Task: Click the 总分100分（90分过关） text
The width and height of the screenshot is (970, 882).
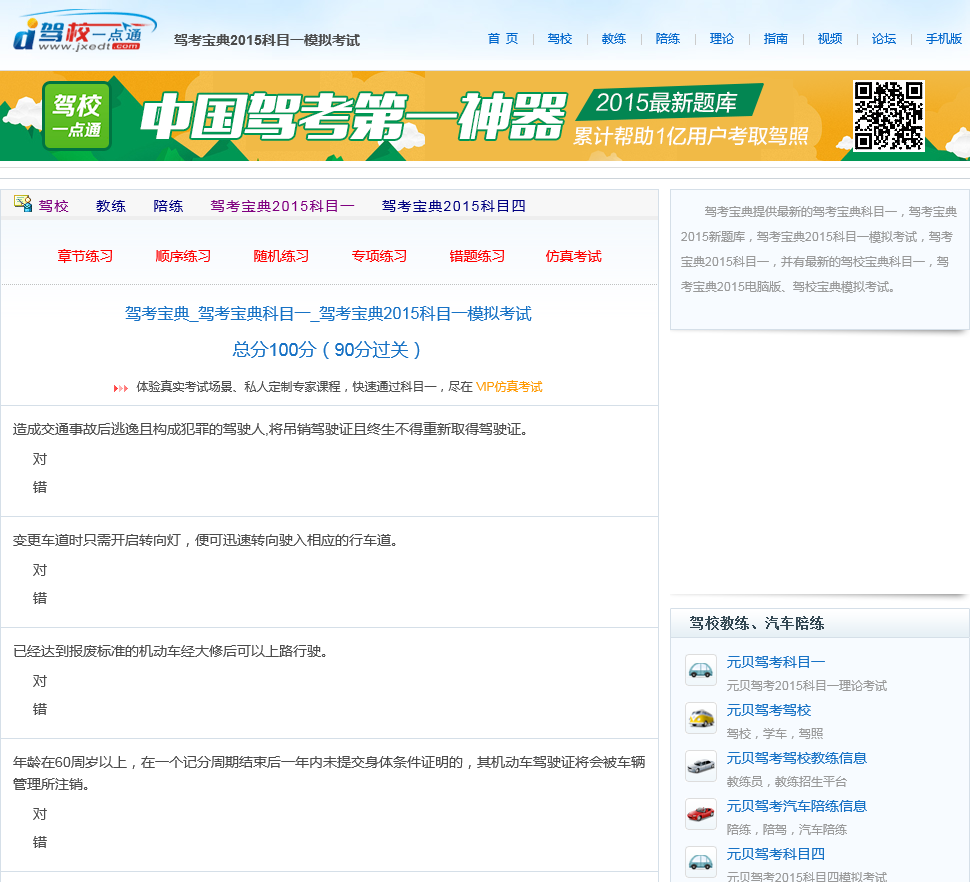Action: 327,349
